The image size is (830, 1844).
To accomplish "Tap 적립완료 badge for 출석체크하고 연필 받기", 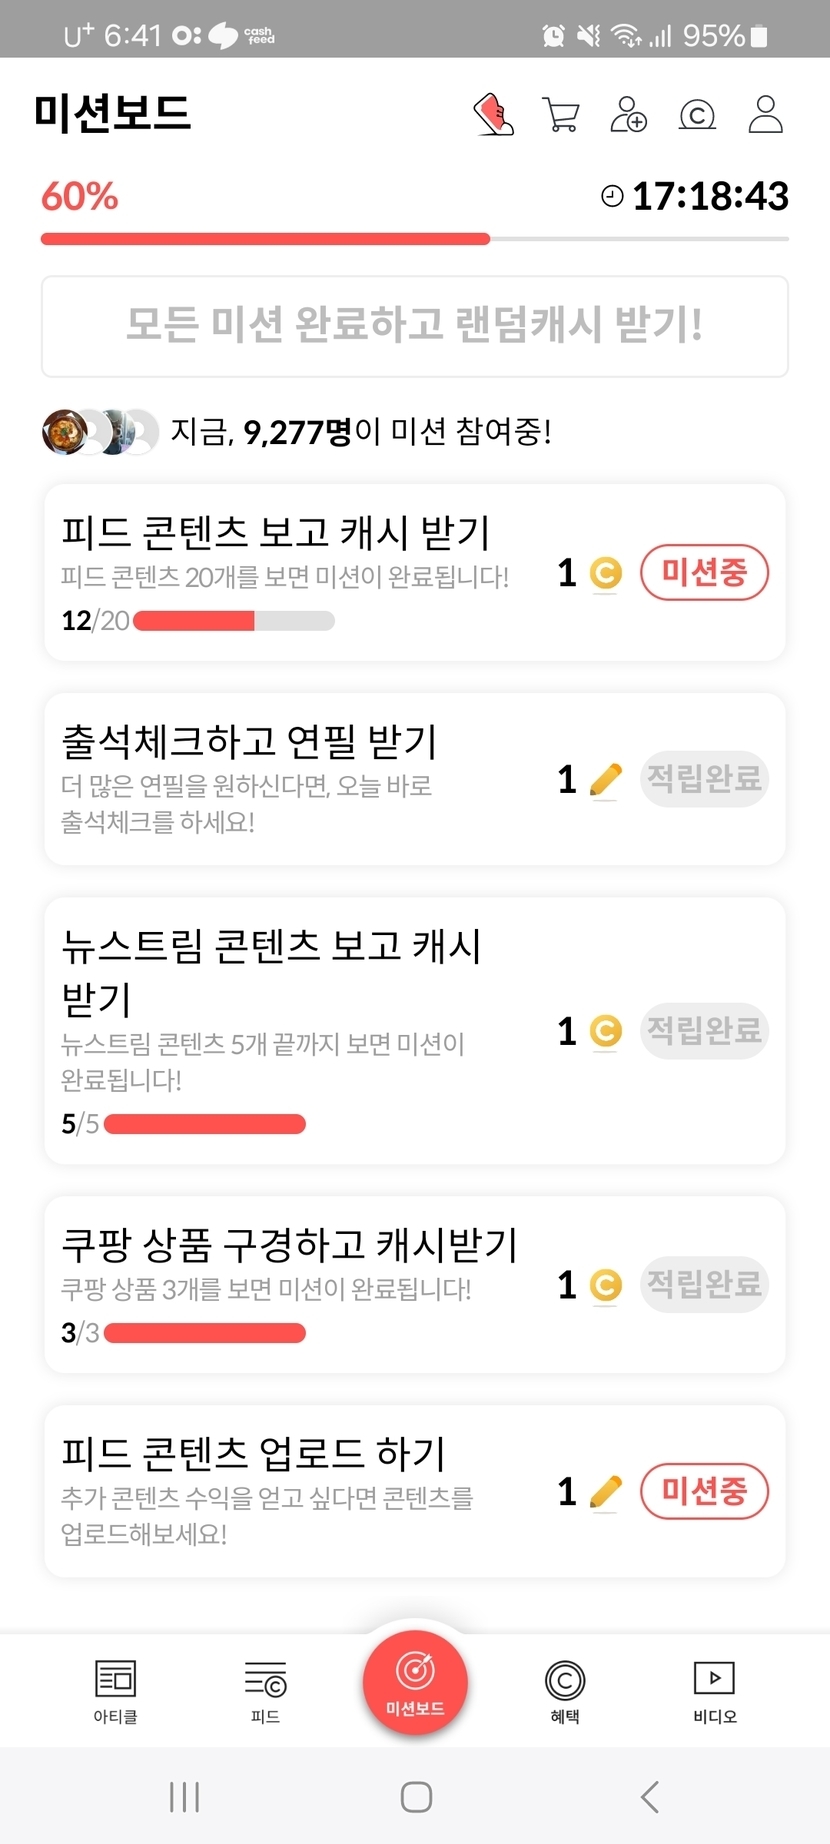I will 704,779.
